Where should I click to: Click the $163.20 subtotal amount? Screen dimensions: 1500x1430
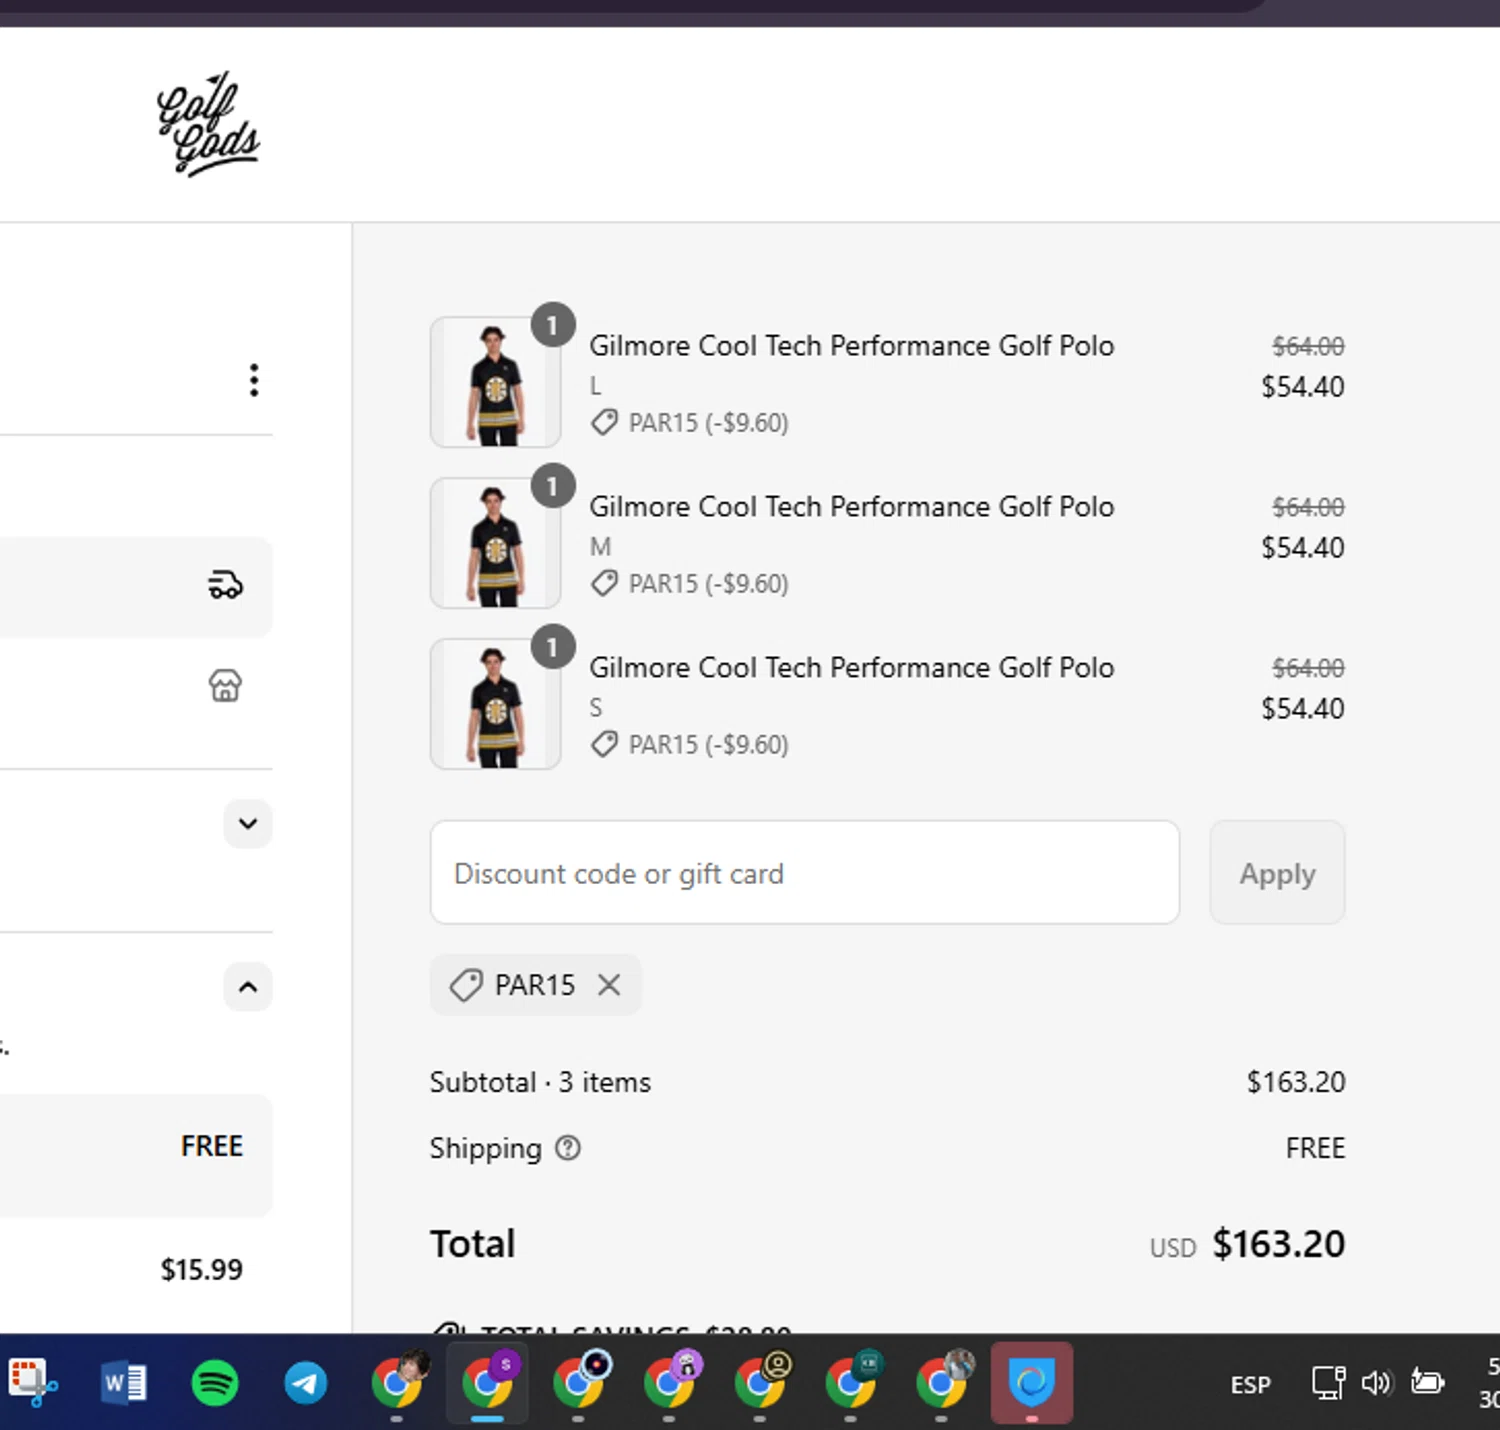point(1296,1082)
